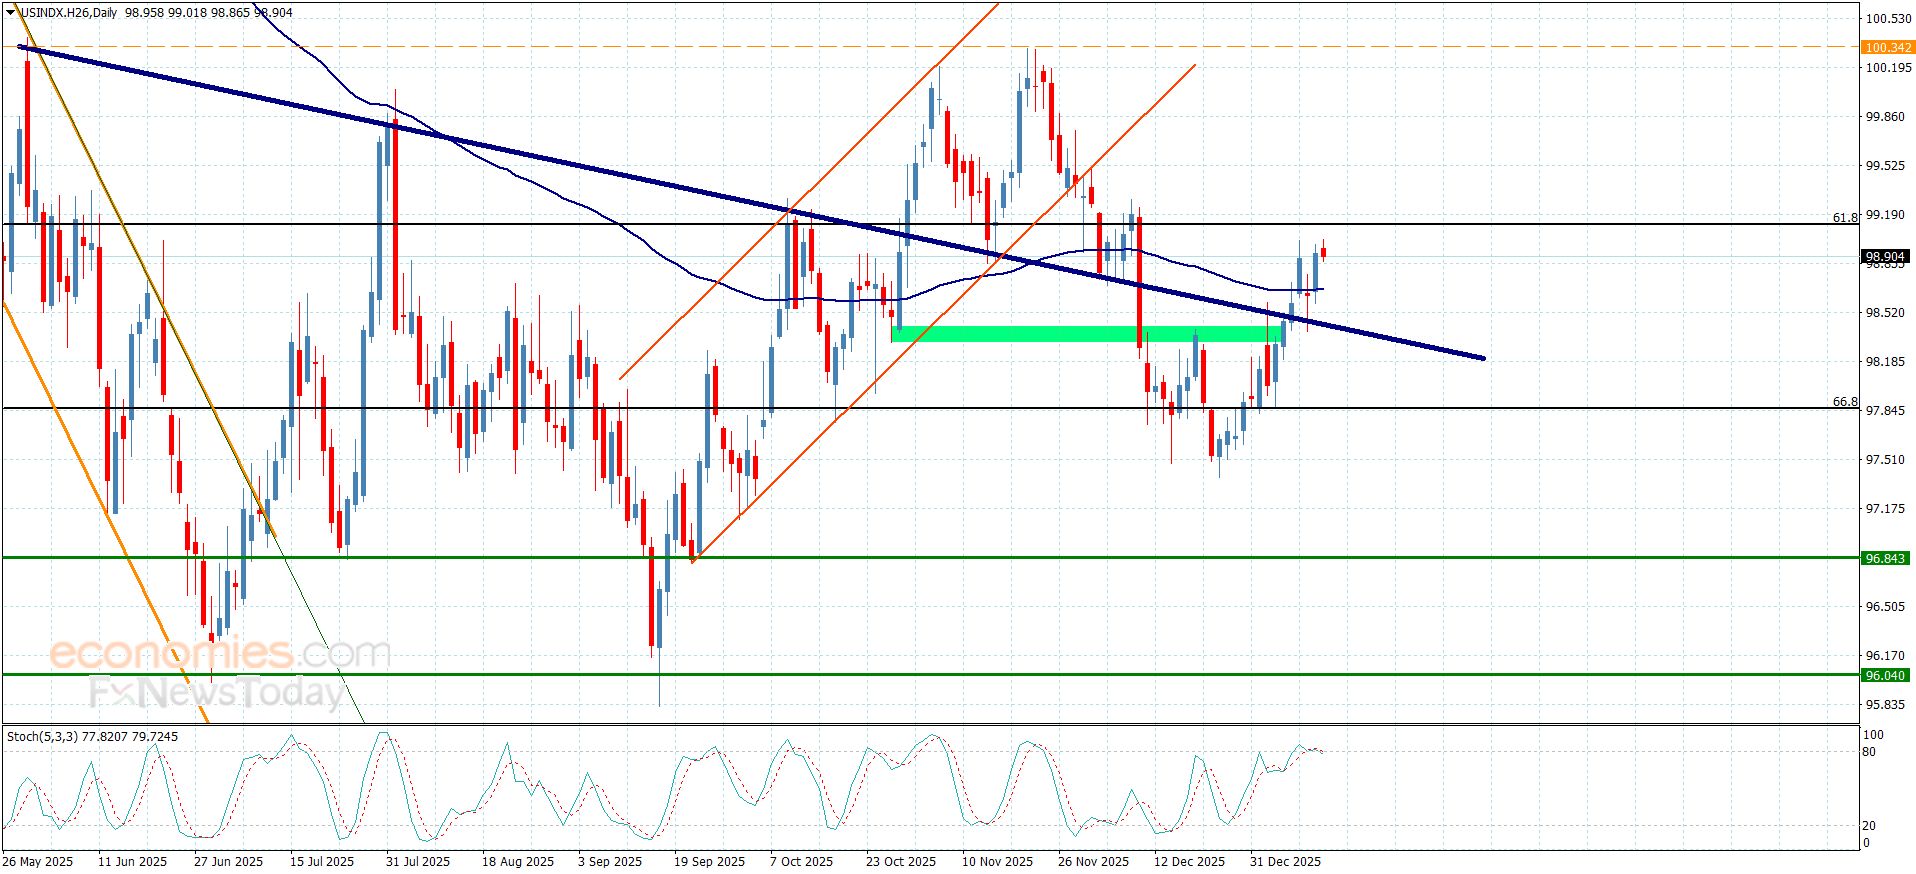This screenshot has width=1916, height=874.
Task: Click the 10 Nov 2025 date label
Action: click(997, 861)
